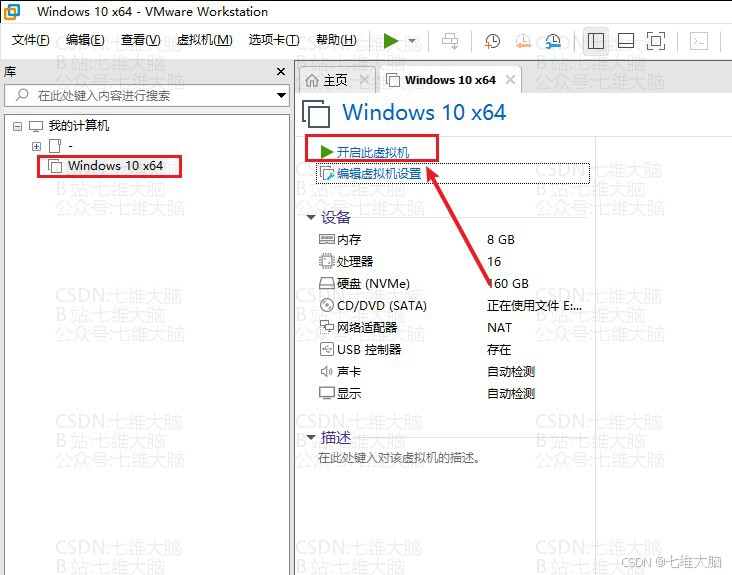
Task: Close the Windows 10 x64 tab
Action: click(x=511, y=80)
